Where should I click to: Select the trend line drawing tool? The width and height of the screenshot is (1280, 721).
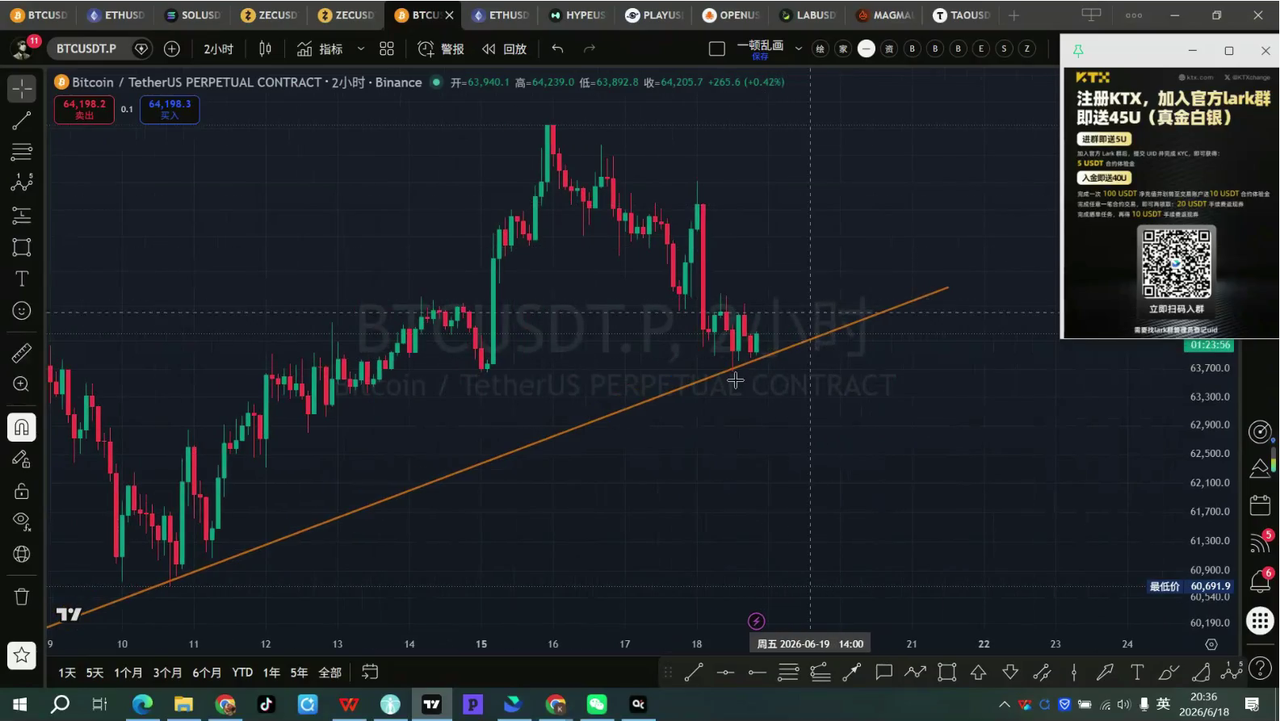[21, 120]
